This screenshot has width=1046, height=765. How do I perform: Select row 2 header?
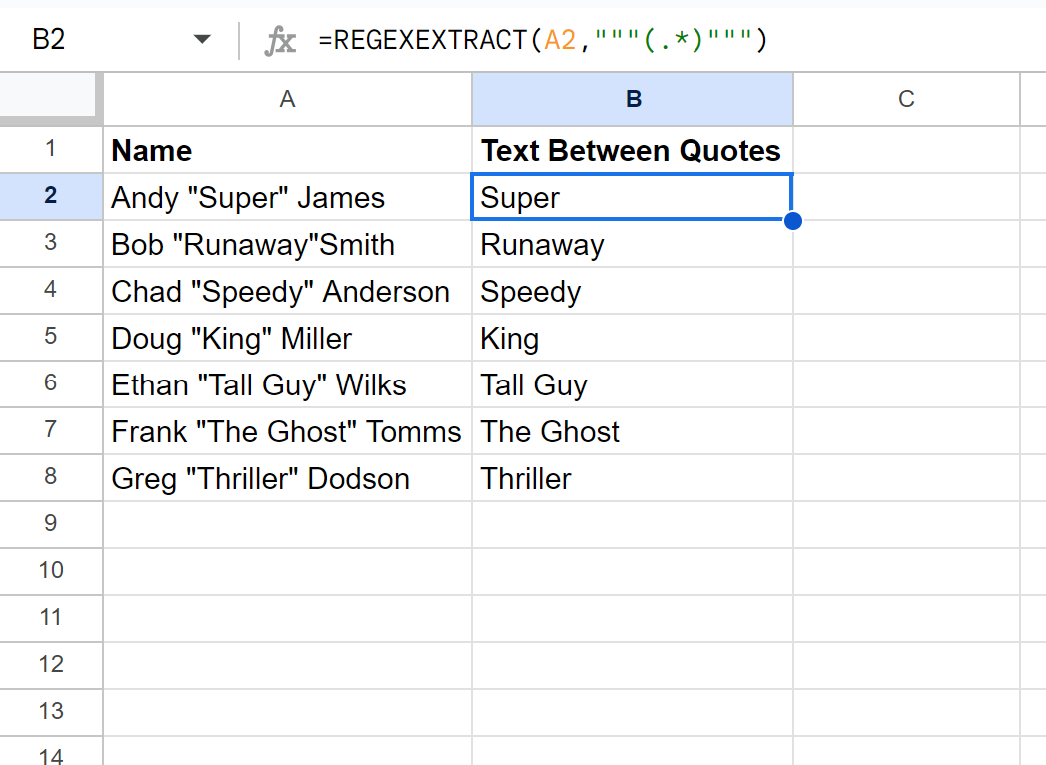[51, 197]
